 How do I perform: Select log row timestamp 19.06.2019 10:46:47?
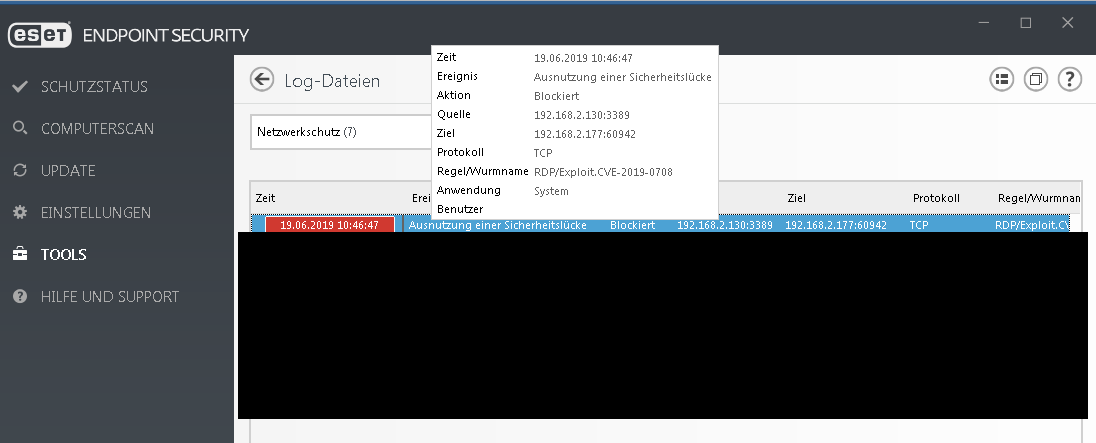coord(329,225)
